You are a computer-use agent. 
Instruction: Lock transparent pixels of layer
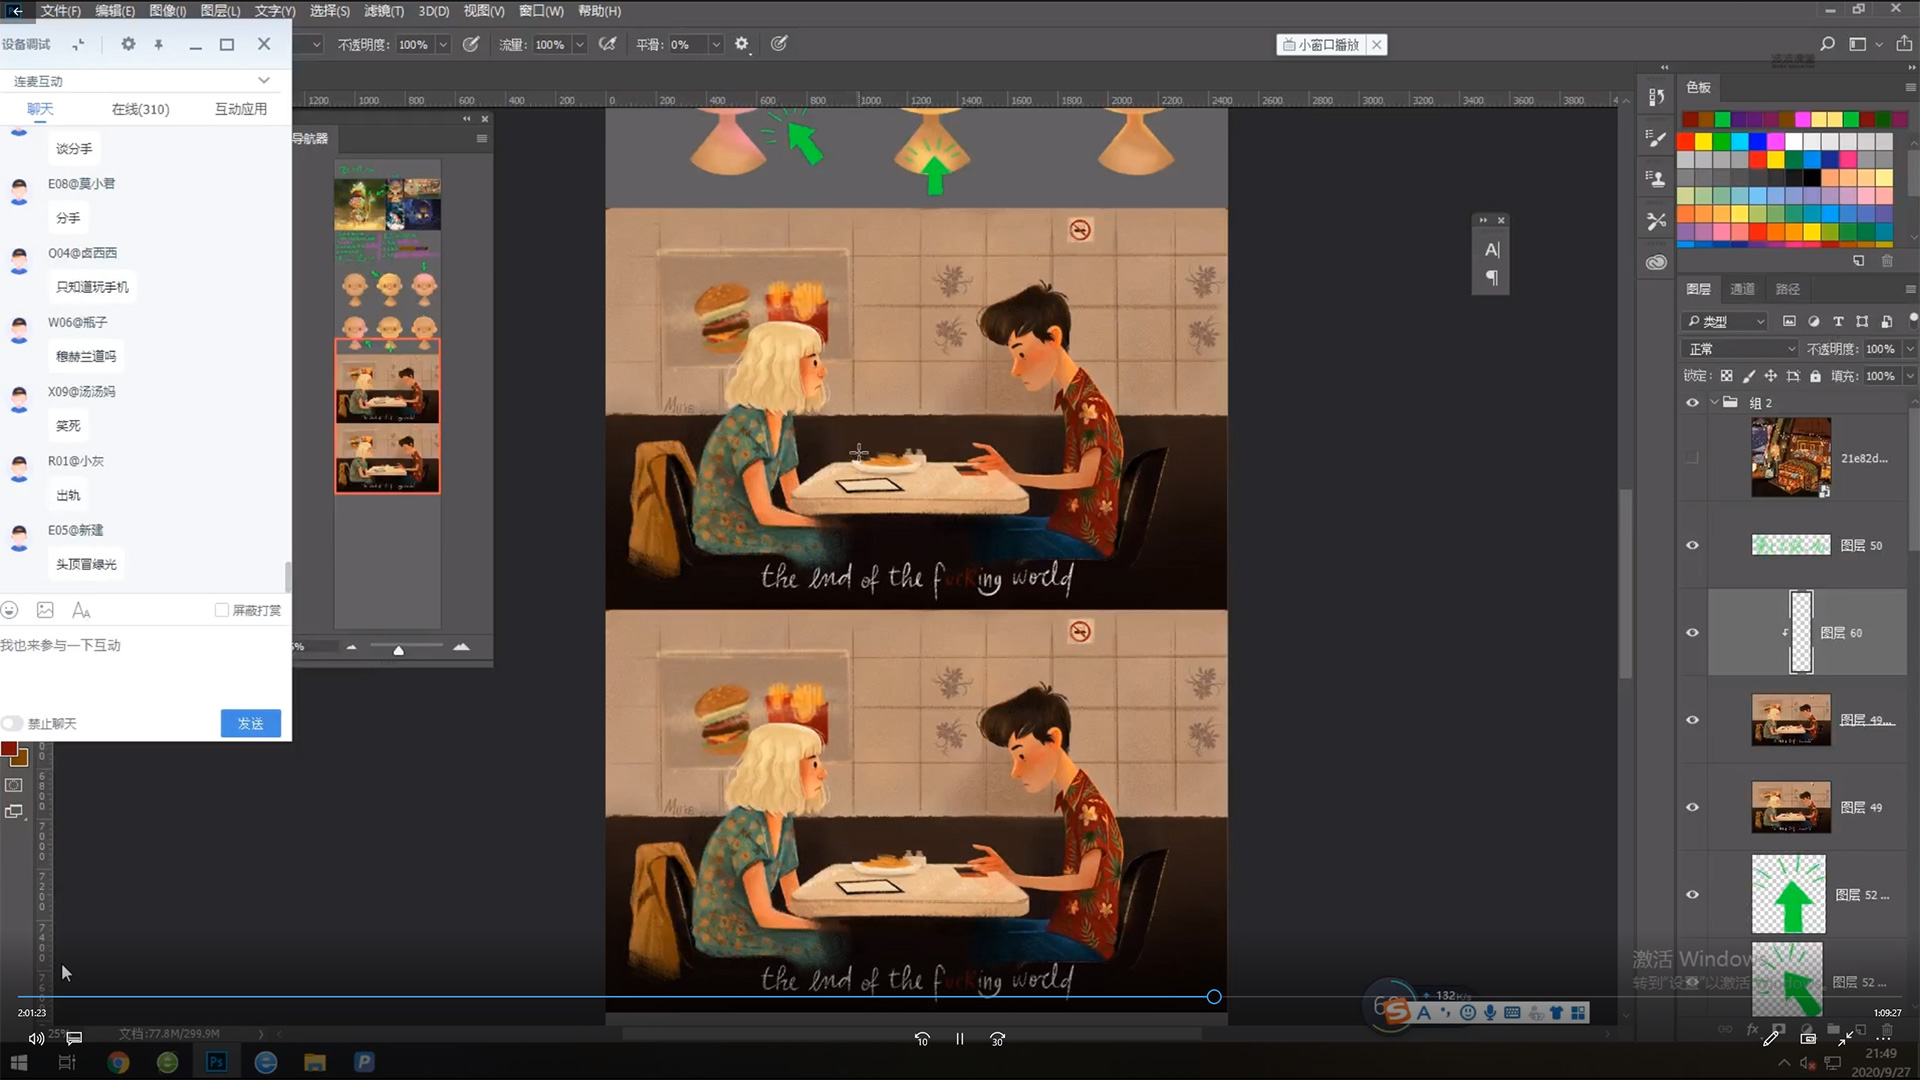[1726, 376]
